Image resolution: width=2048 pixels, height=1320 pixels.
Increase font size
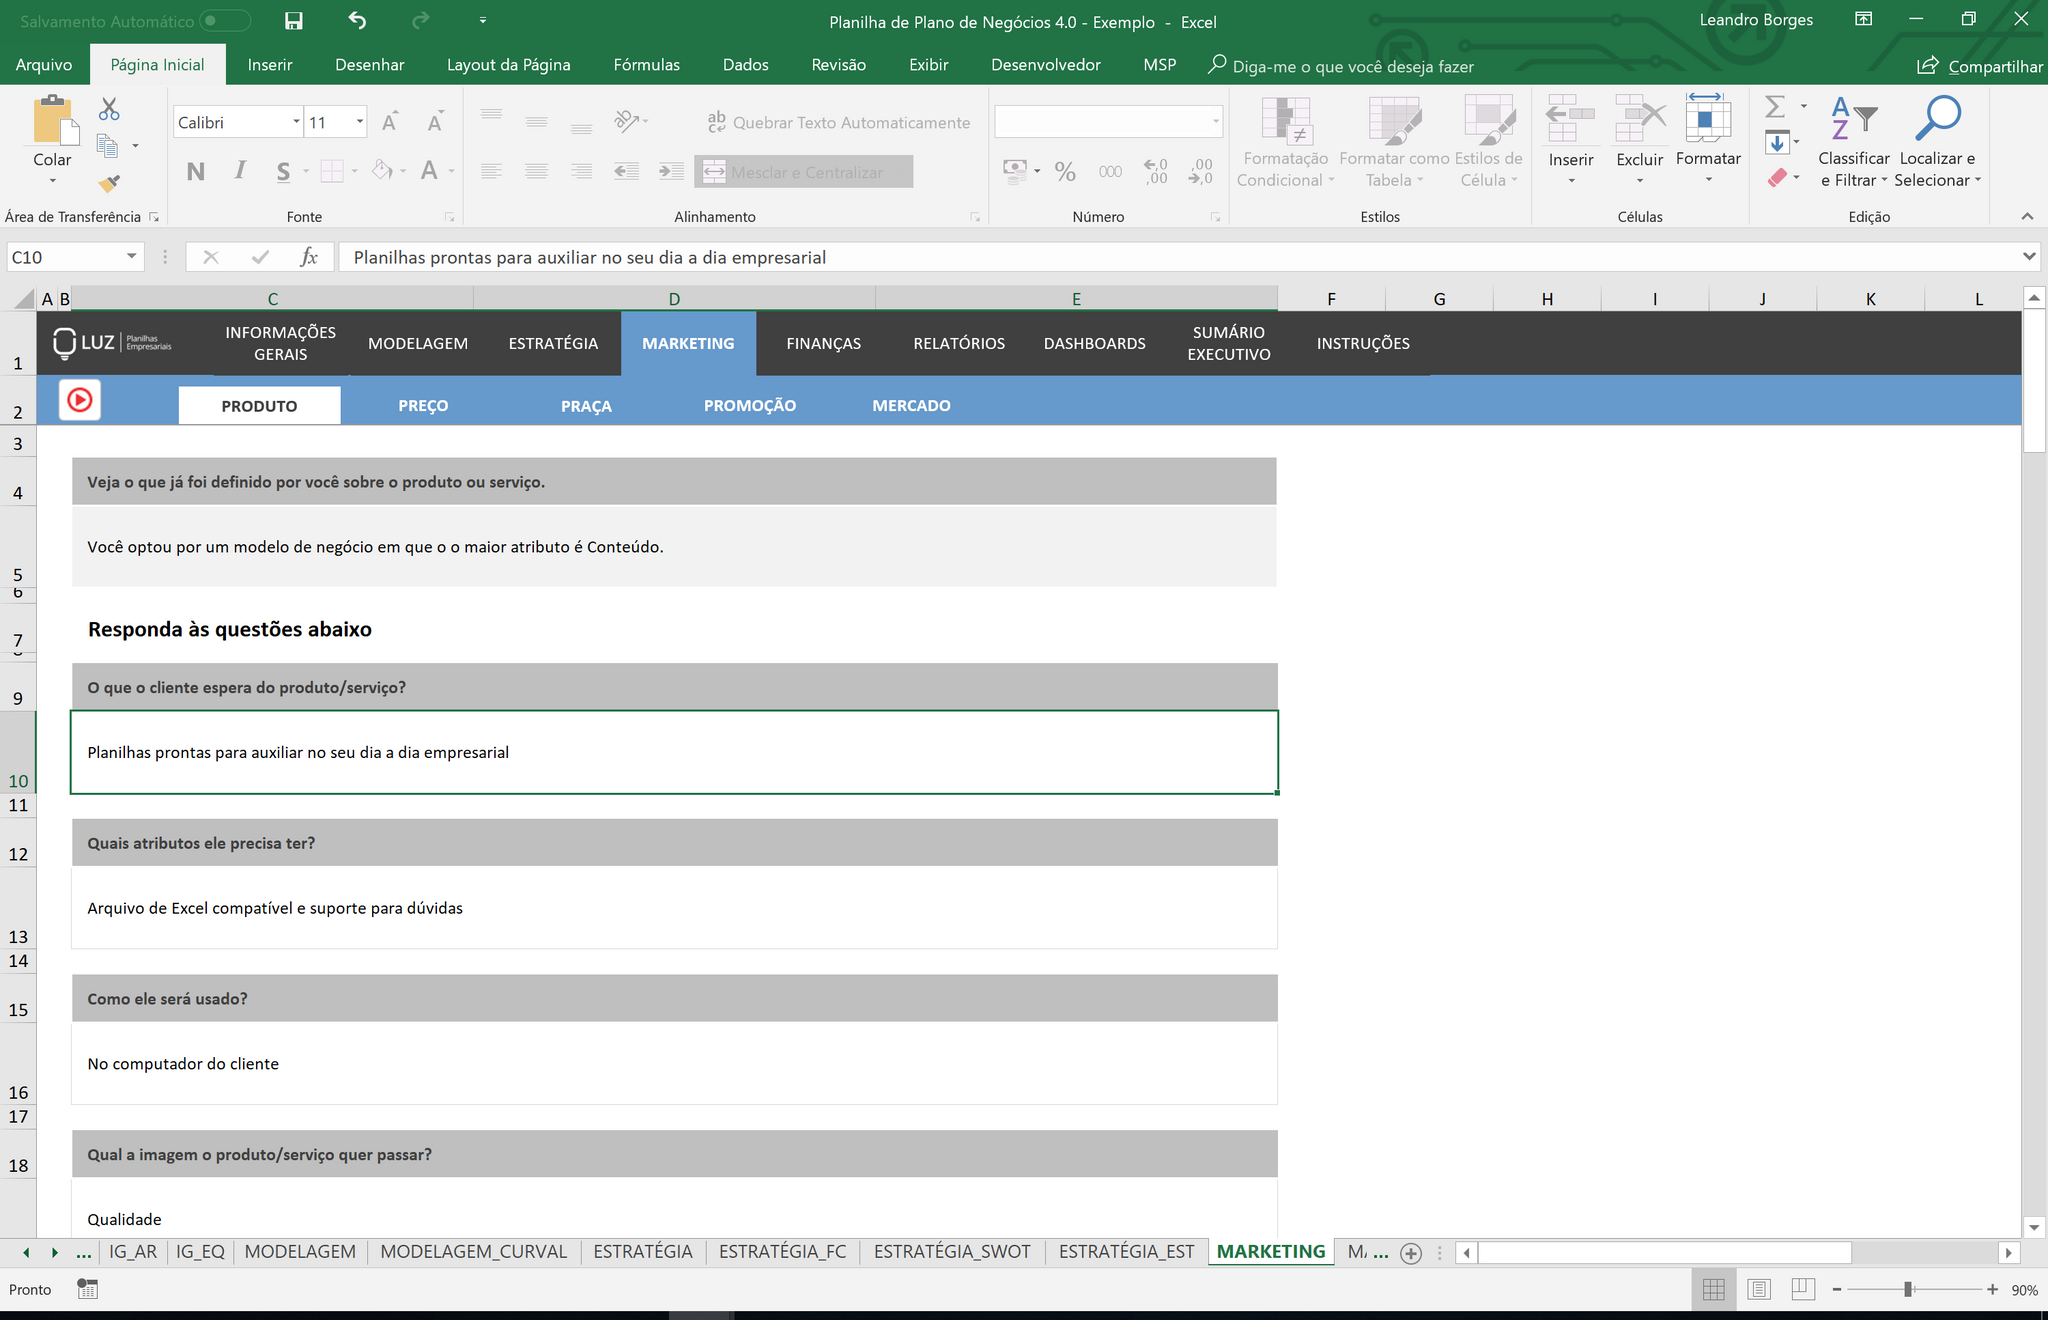[390, 122]
